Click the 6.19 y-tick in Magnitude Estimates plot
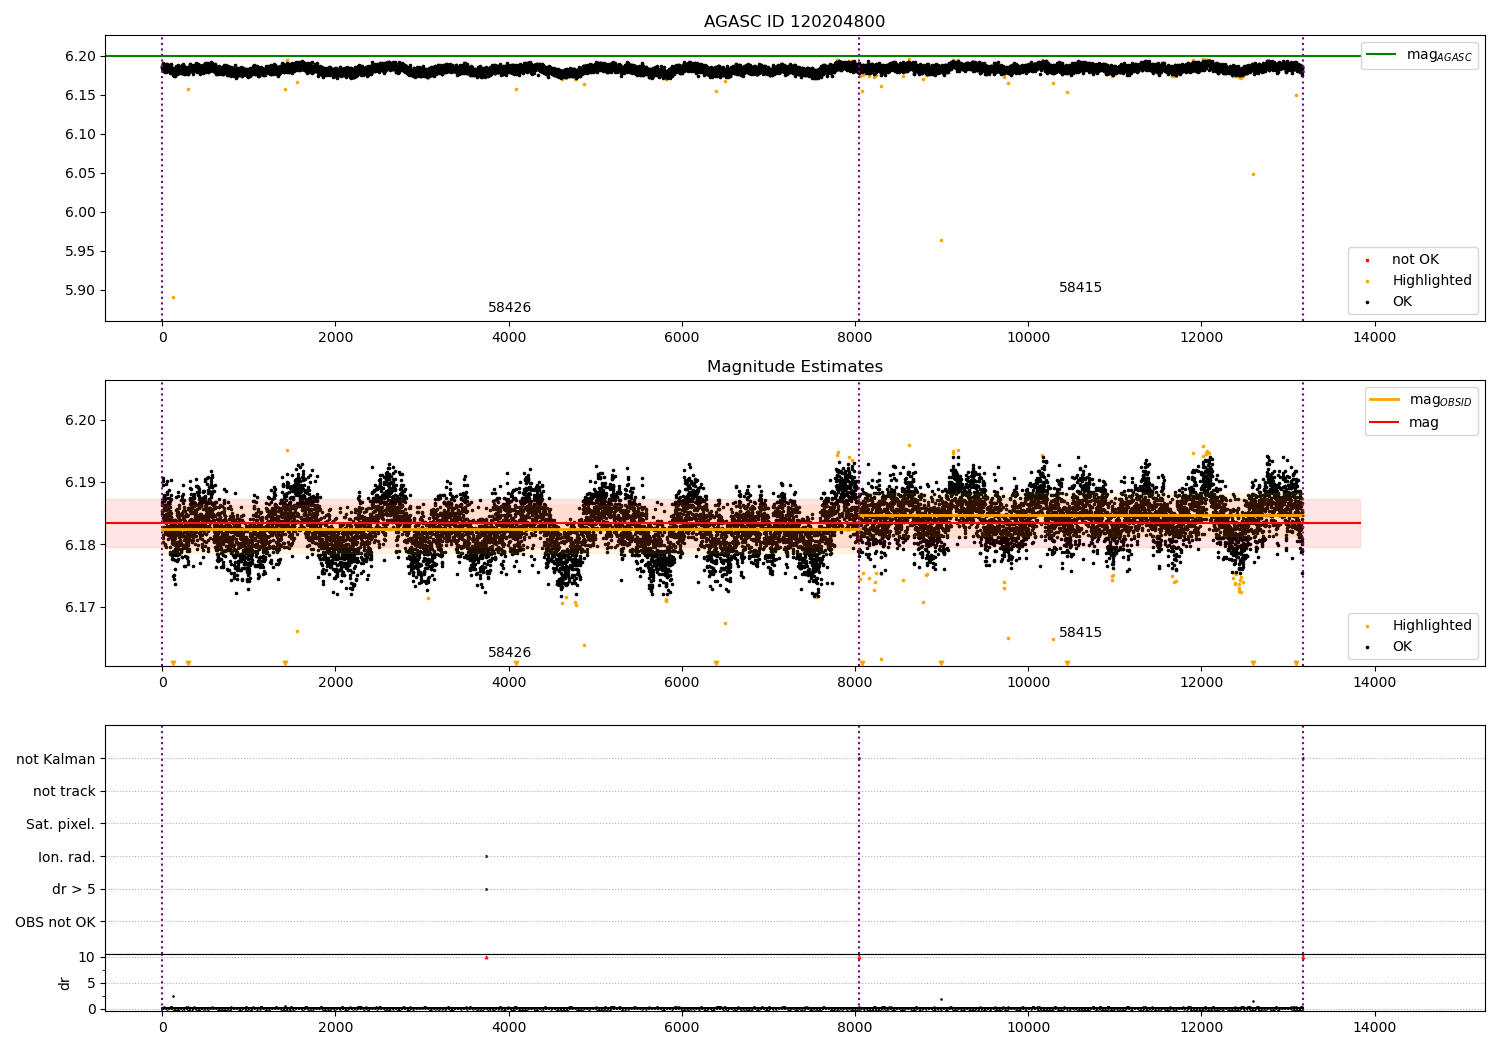The image size is (1500, 1050). coord(80,482)
